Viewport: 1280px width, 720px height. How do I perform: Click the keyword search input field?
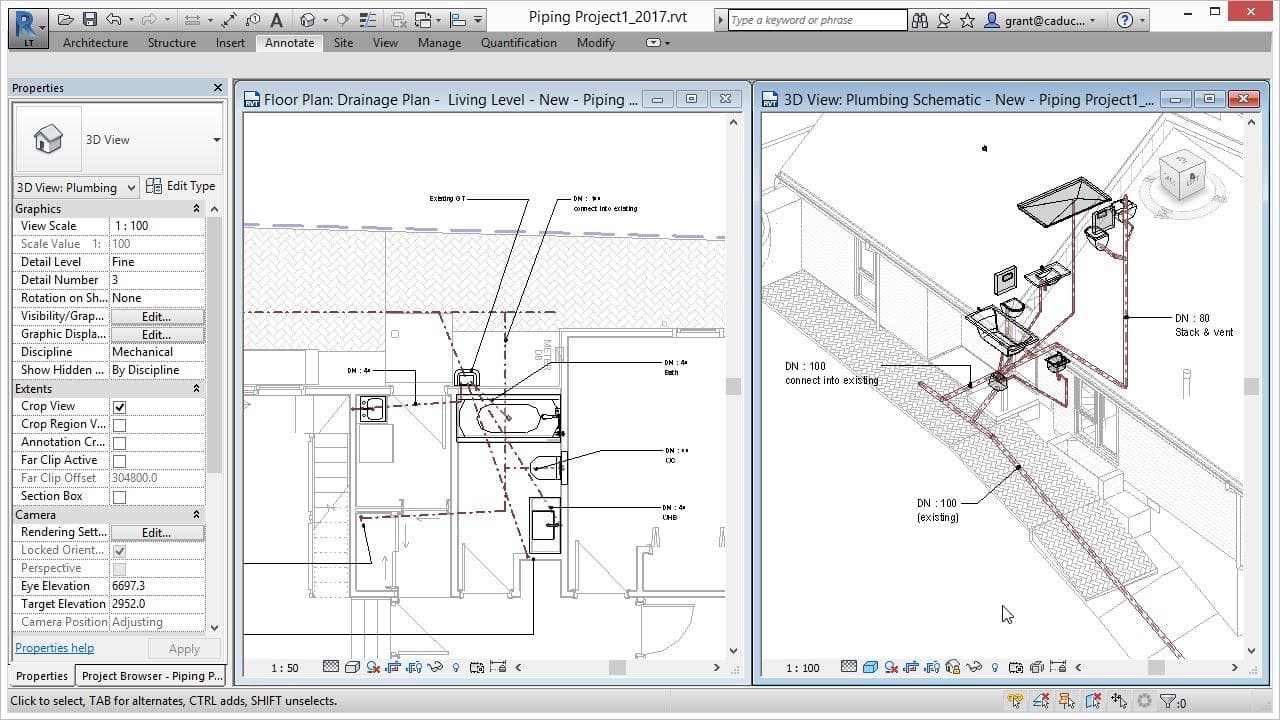tap(818, 20)
